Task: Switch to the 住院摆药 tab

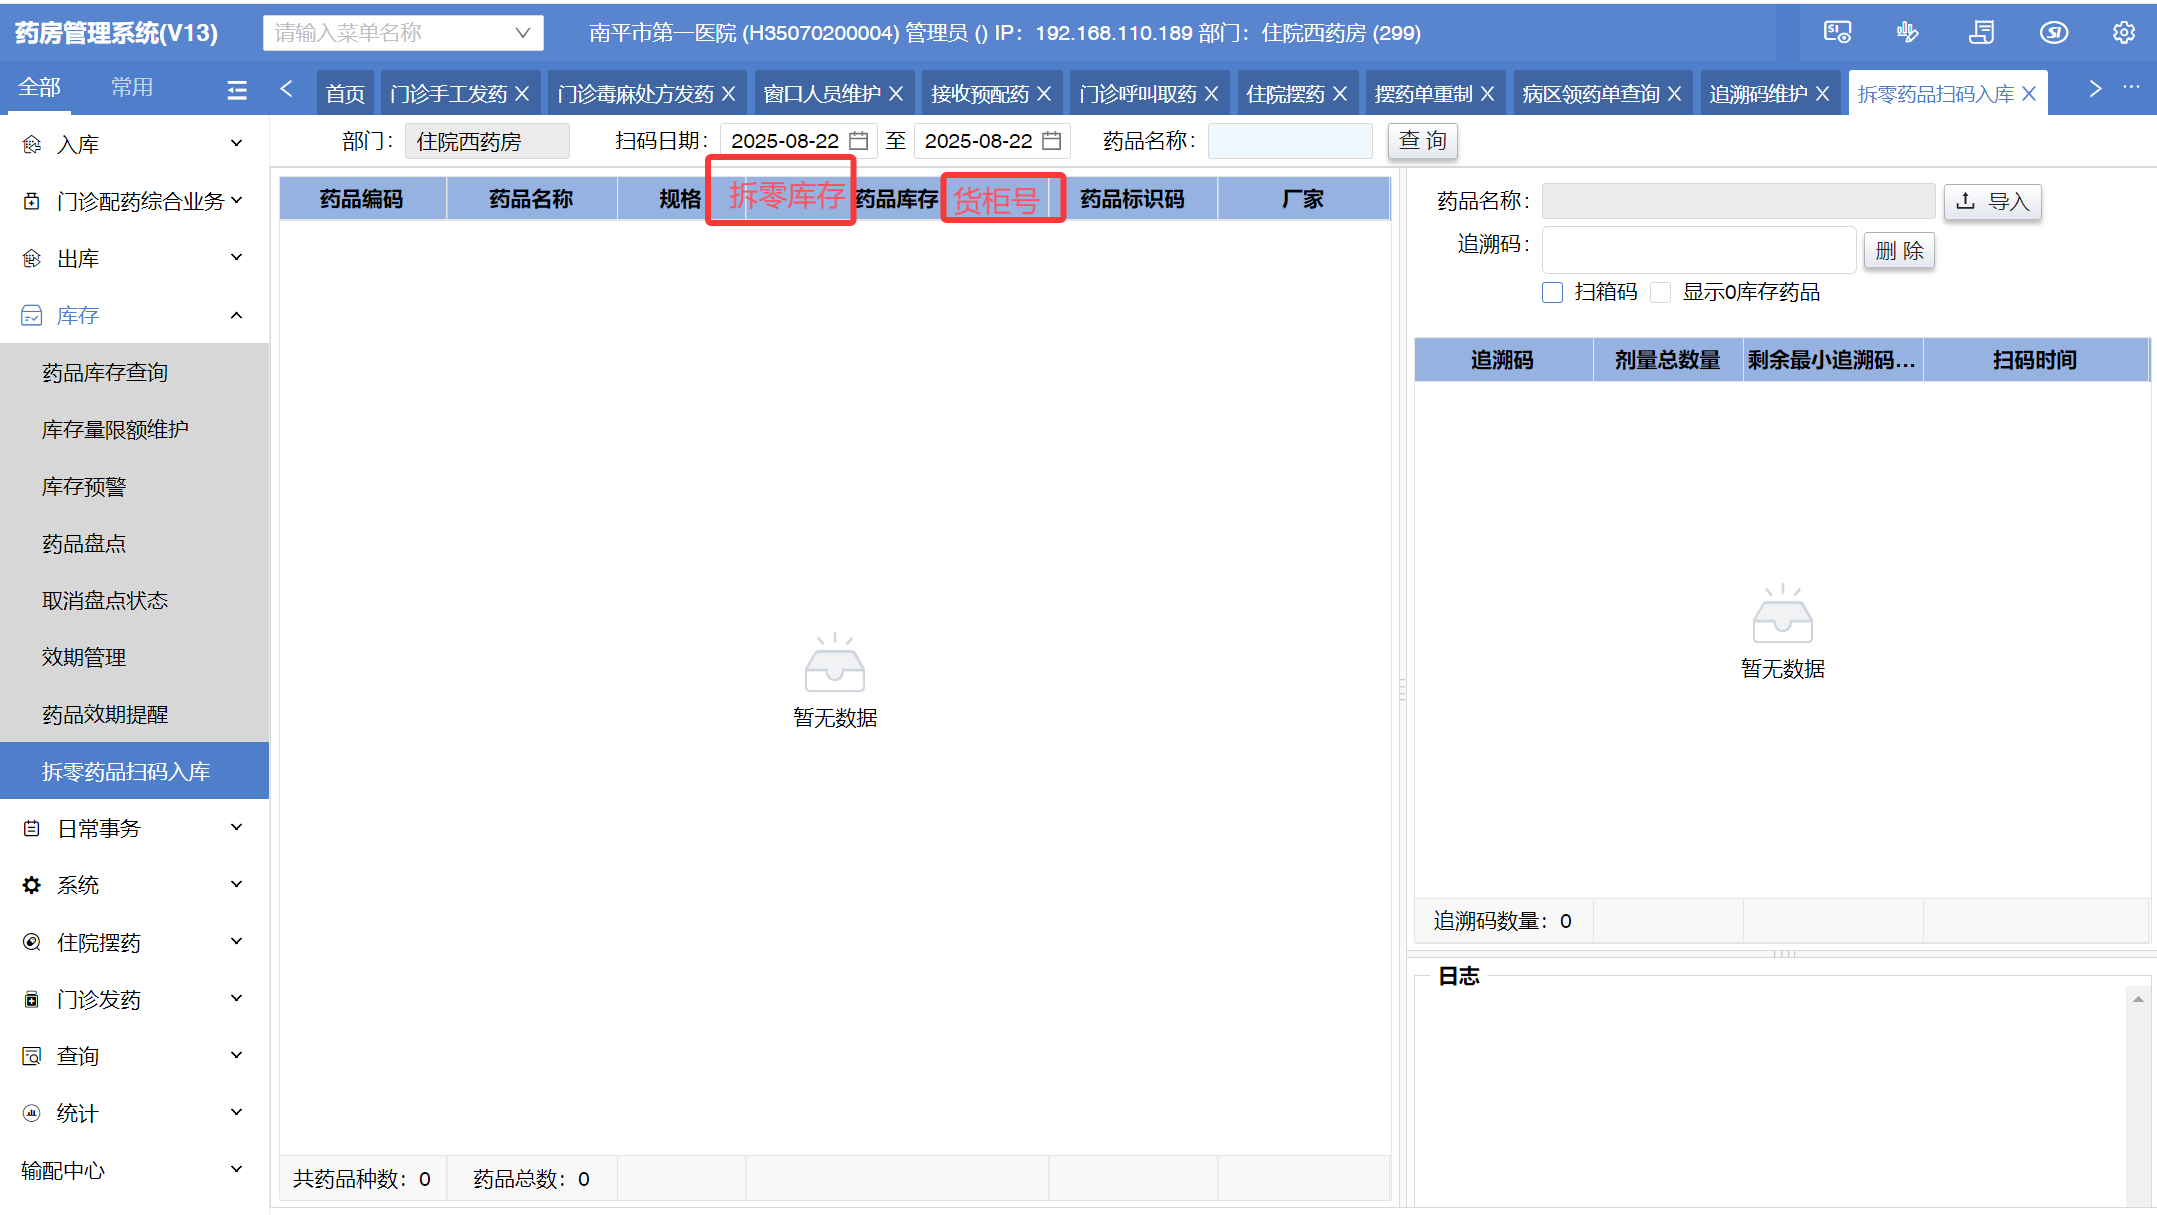Action: [1285, 94]
